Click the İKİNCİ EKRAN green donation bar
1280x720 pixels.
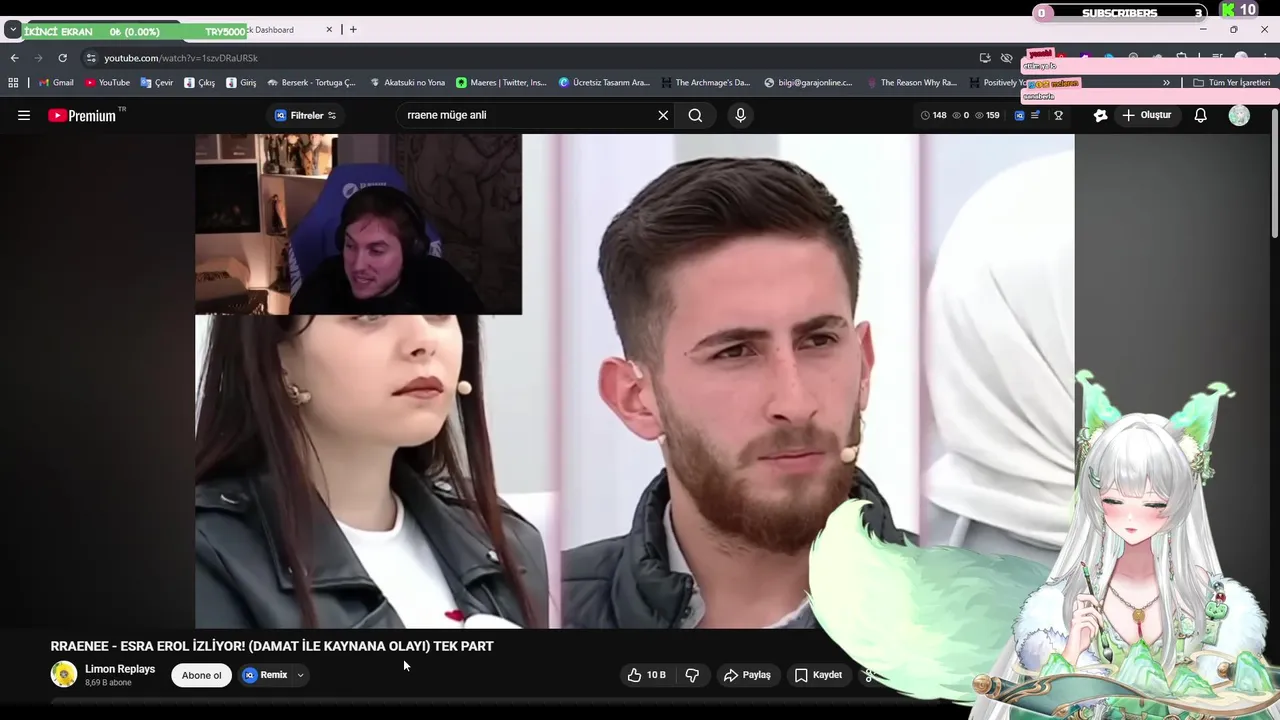point(135,31)
